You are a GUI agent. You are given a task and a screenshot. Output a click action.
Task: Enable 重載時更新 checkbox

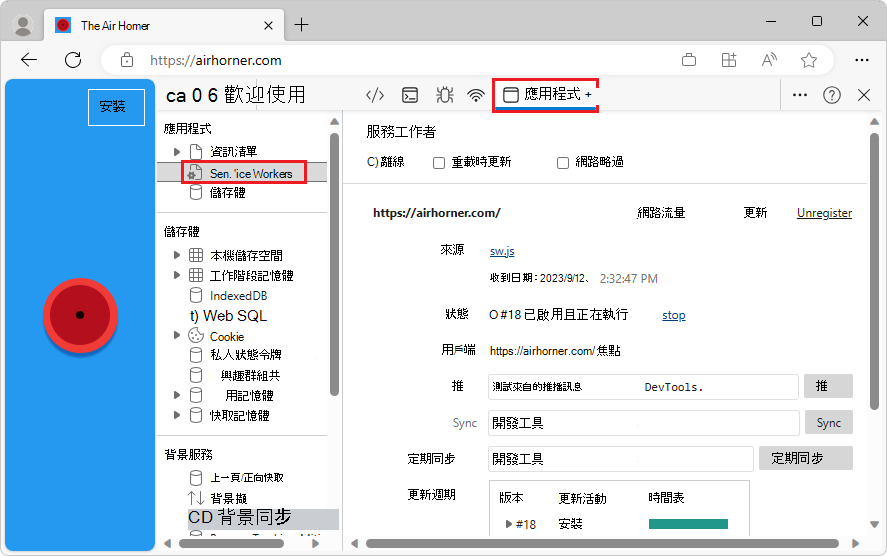coord(439,163)
